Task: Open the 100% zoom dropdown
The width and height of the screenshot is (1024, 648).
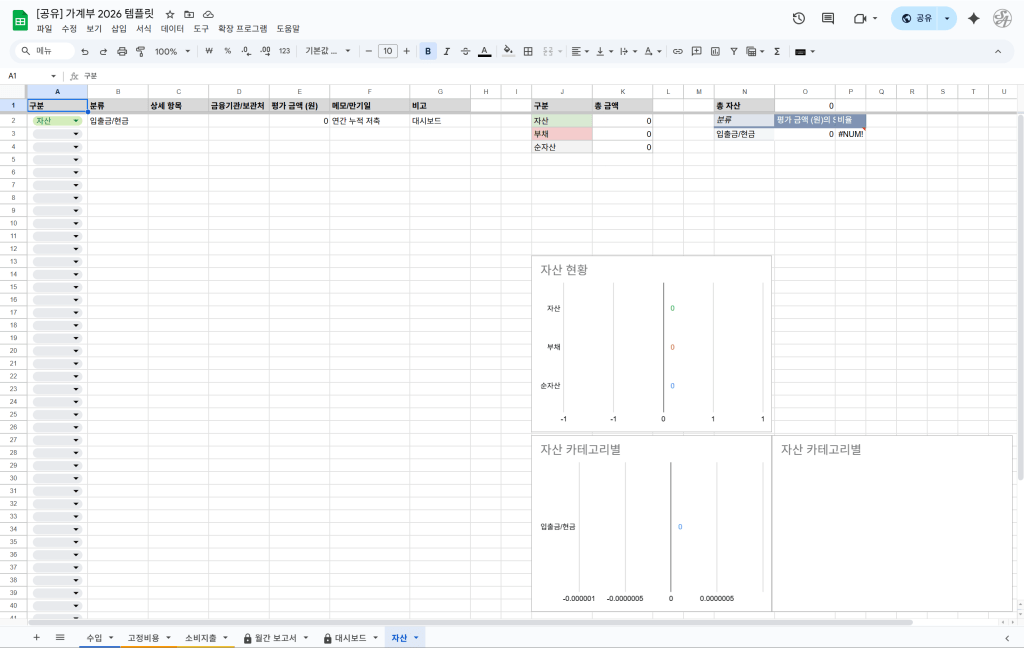Action: point(172,51)
